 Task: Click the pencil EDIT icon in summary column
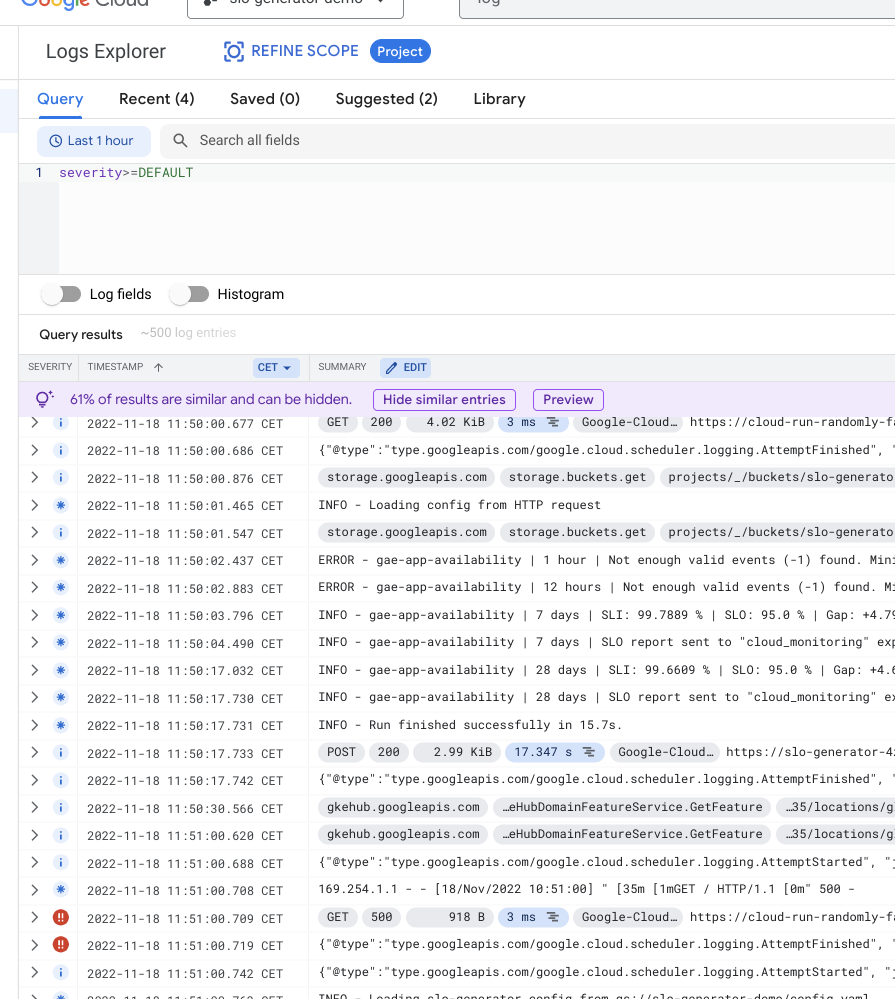pos(392,367)
